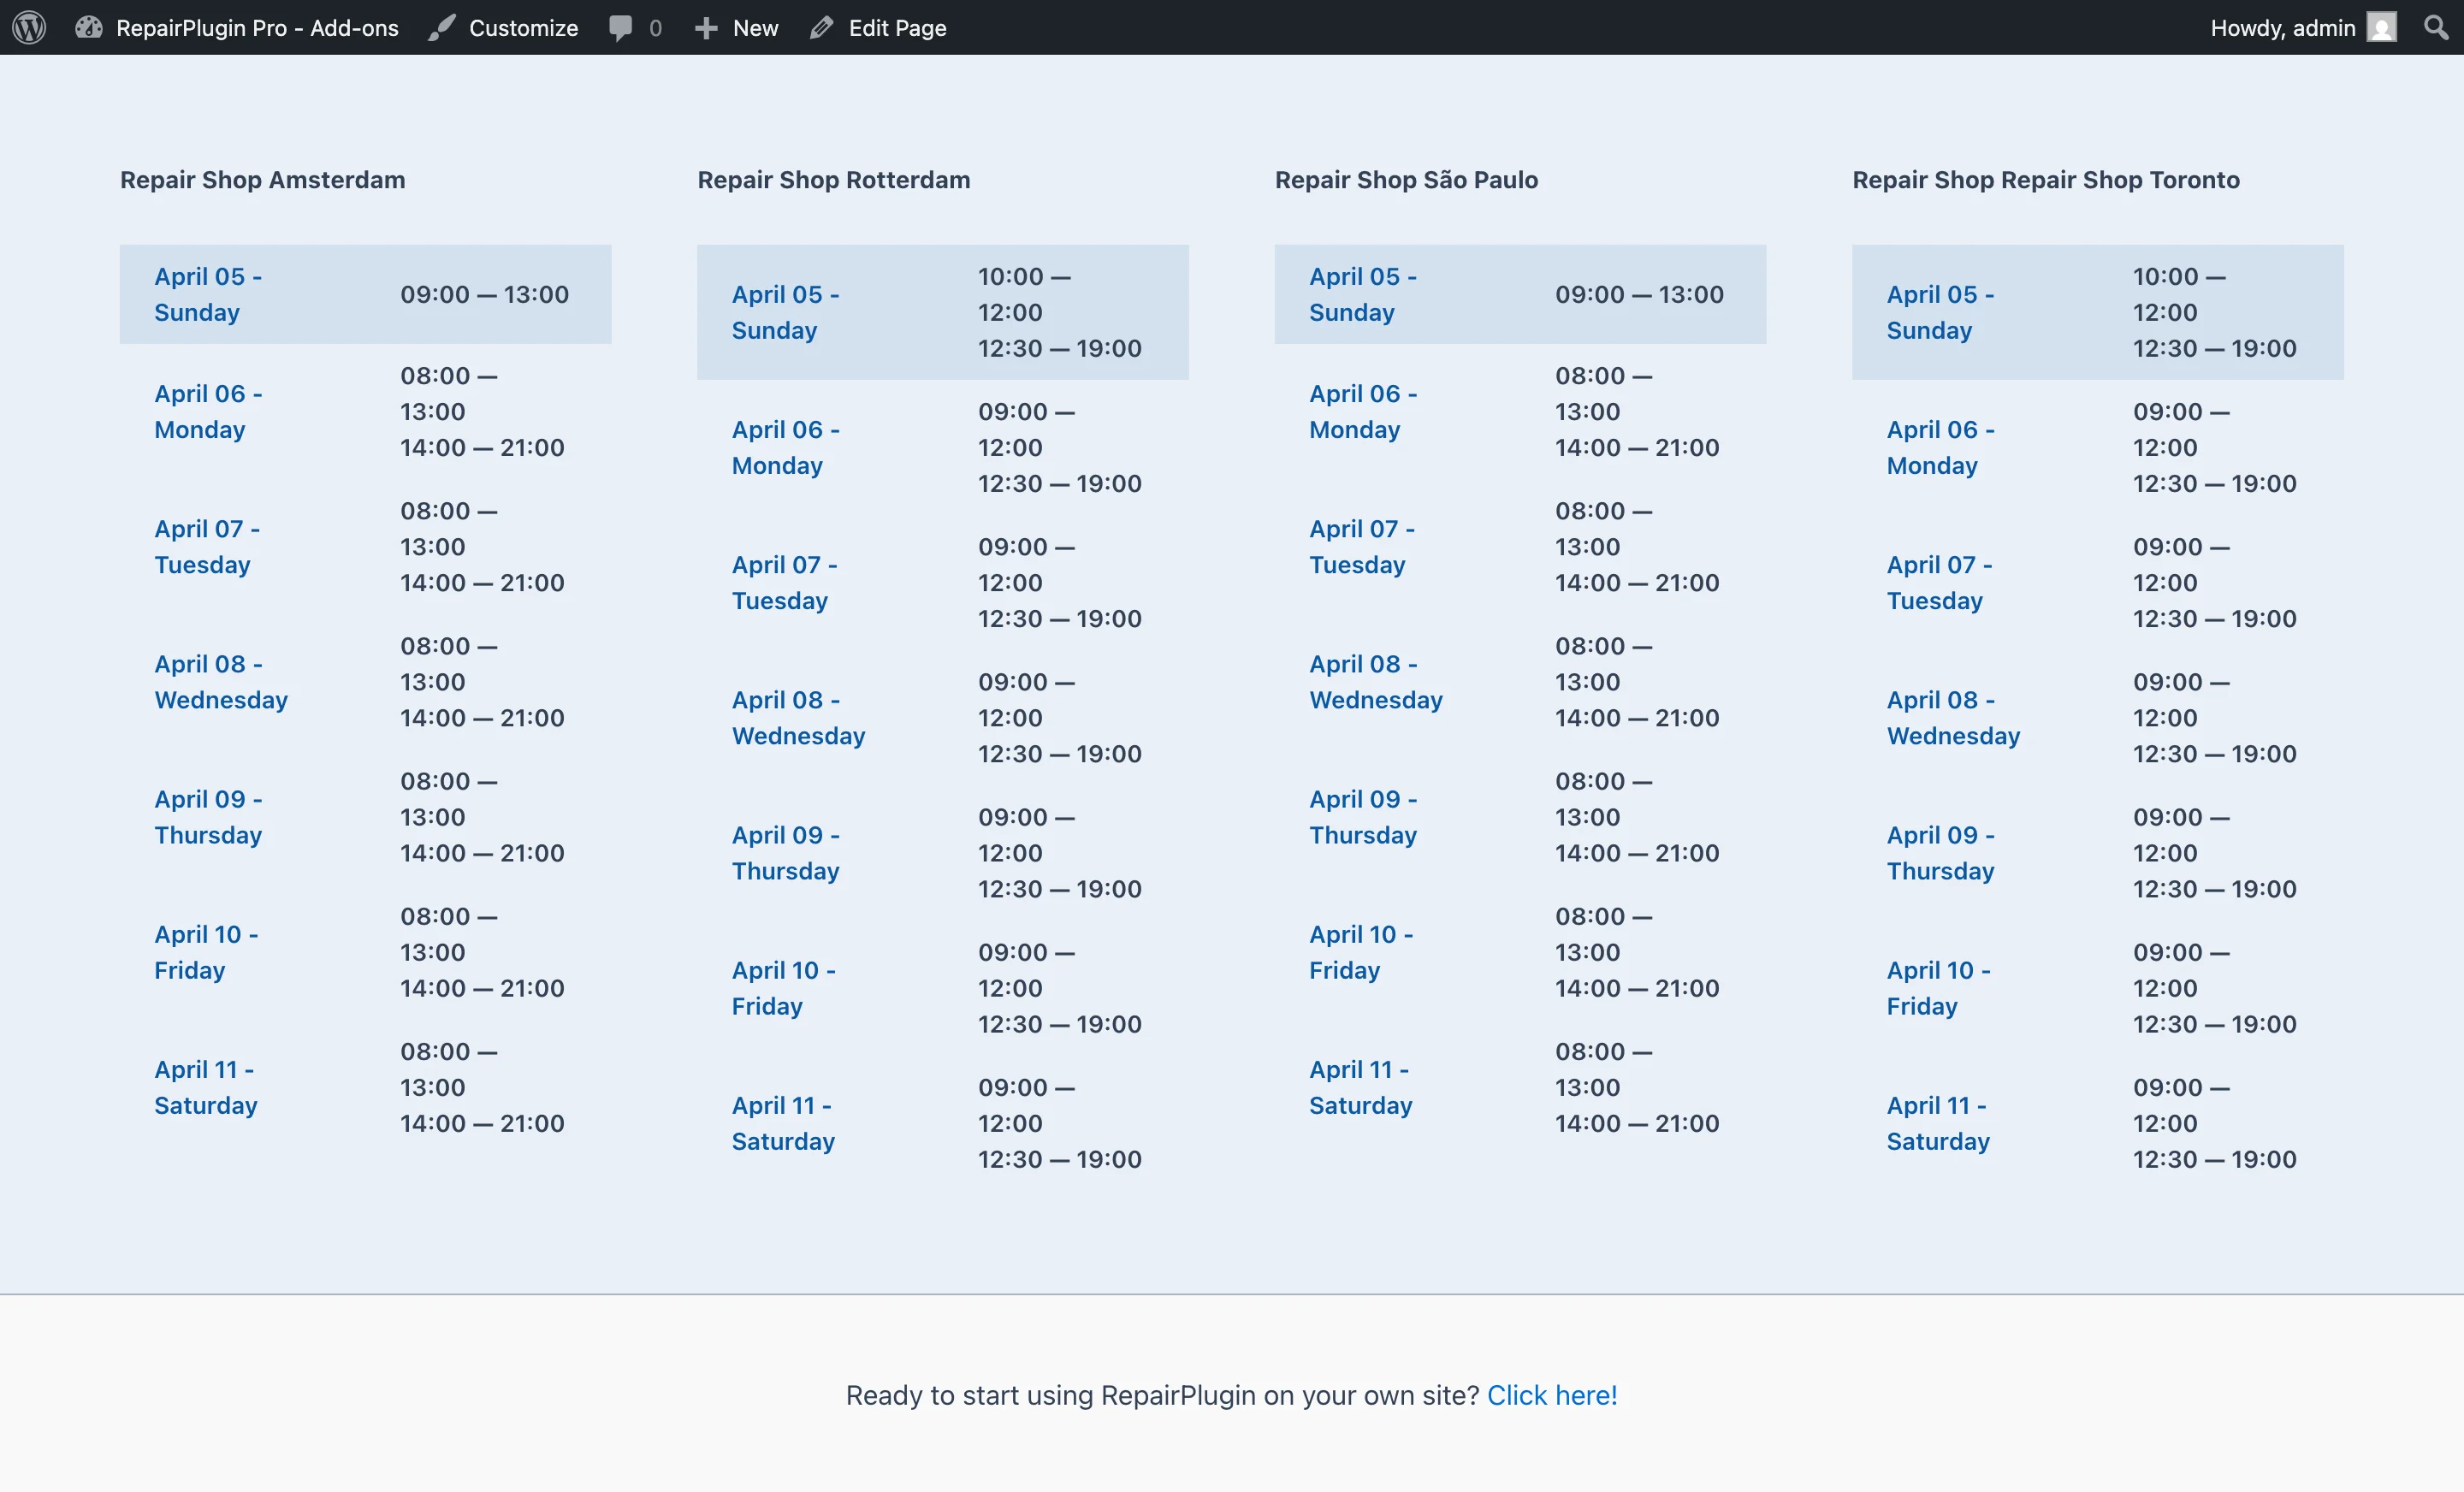2464x1492 pixels.
Task: Follow the Click here! link
Action: [1551, 1395]
